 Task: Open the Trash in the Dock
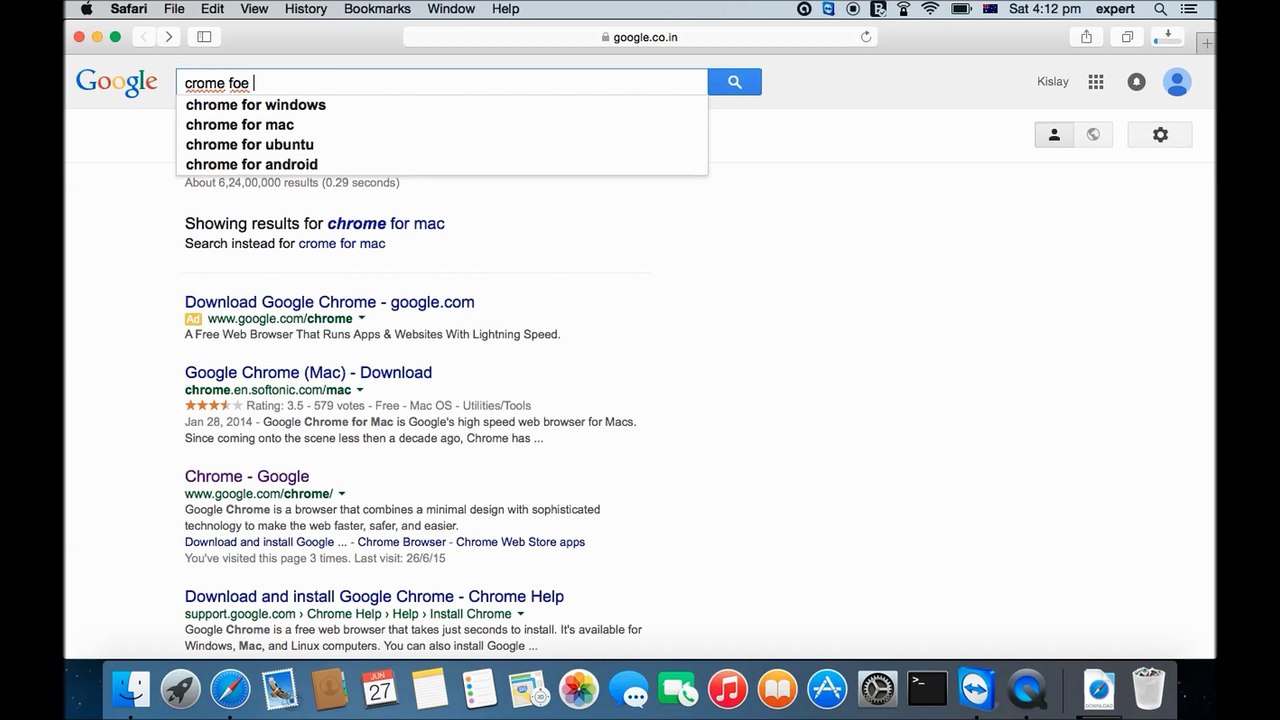pos(1148,689)
